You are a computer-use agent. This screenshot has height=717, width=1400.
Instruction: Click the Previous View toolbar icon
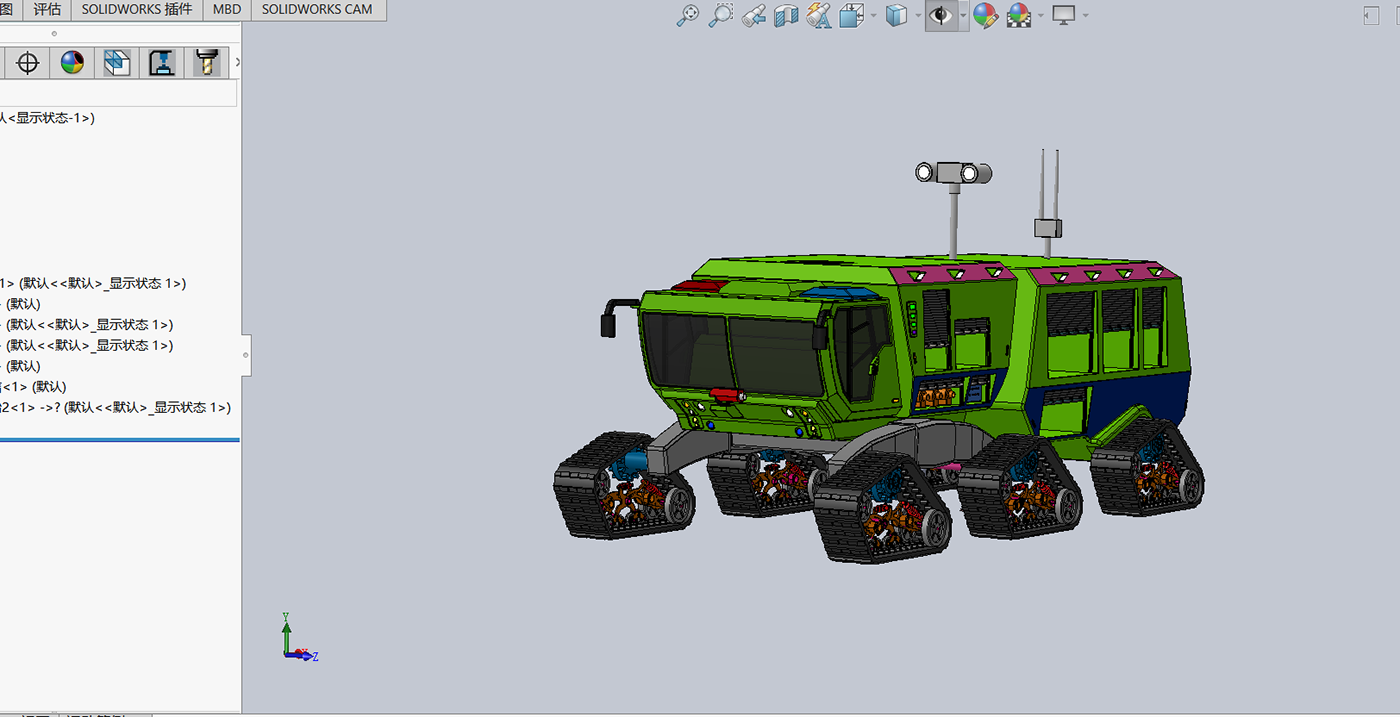755,16
